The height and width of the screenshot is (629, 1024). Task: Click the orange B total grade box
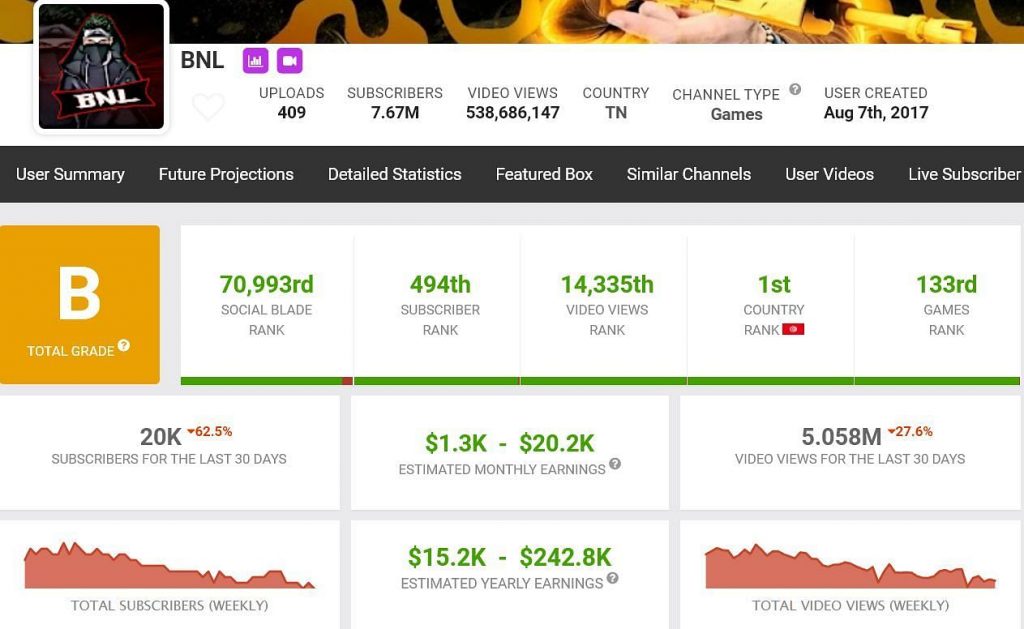[80, 304]
